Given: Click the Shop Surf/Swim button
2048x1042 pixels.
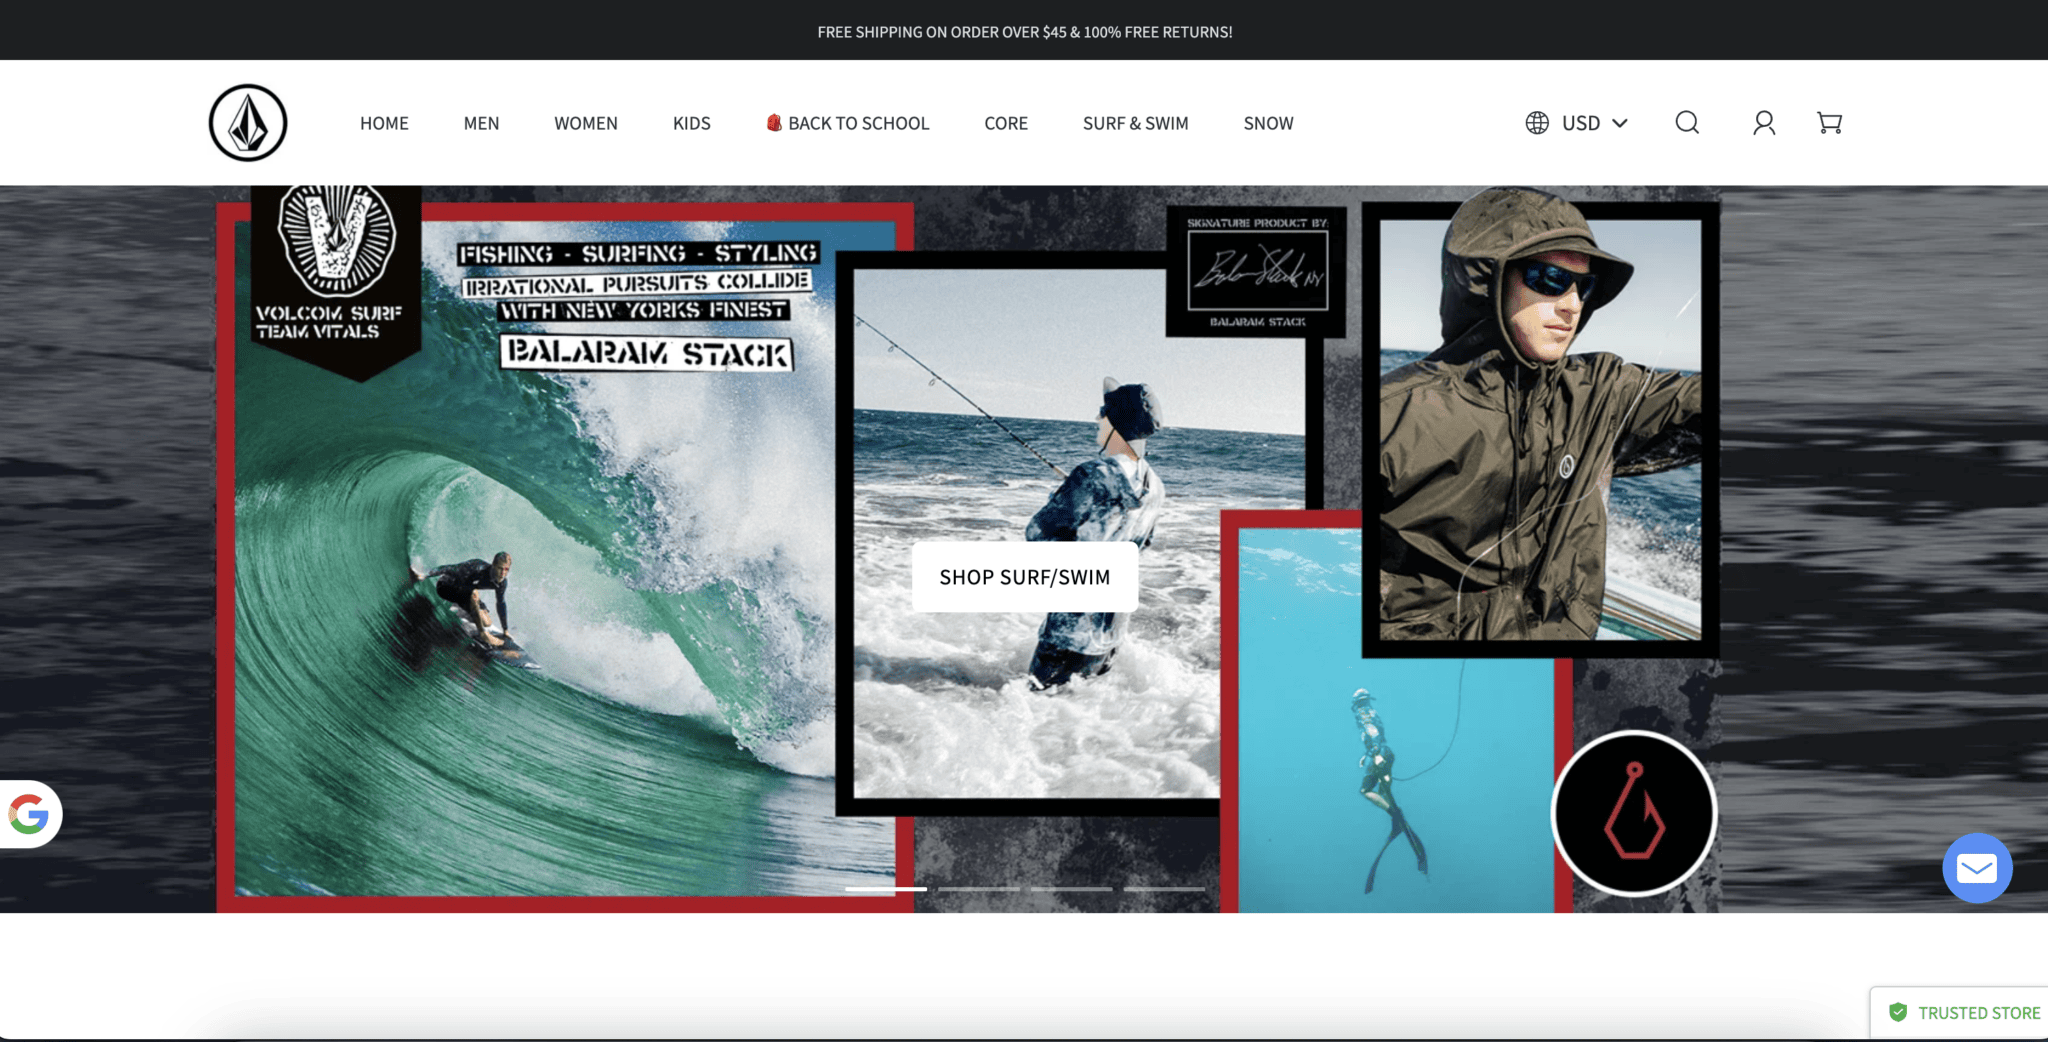Looking at the screenshot, I should coord(1024,577).
